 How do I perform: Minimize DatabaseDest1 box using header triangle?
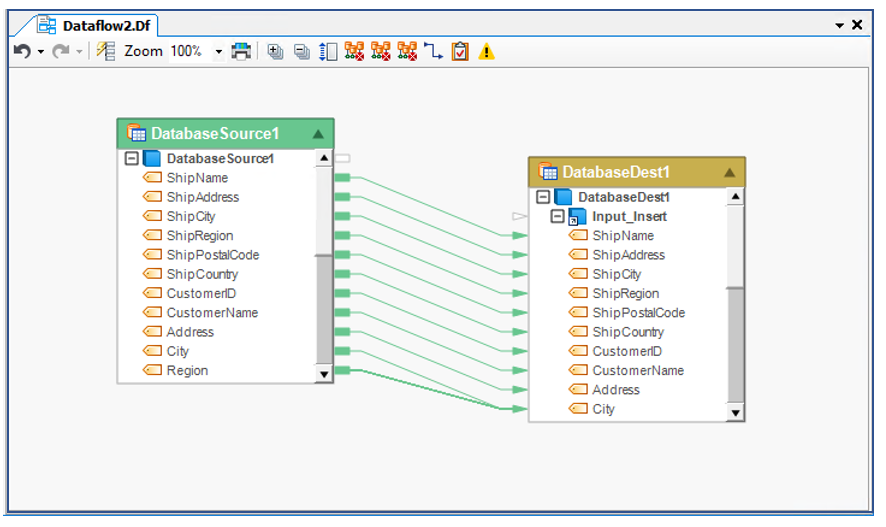729,172
